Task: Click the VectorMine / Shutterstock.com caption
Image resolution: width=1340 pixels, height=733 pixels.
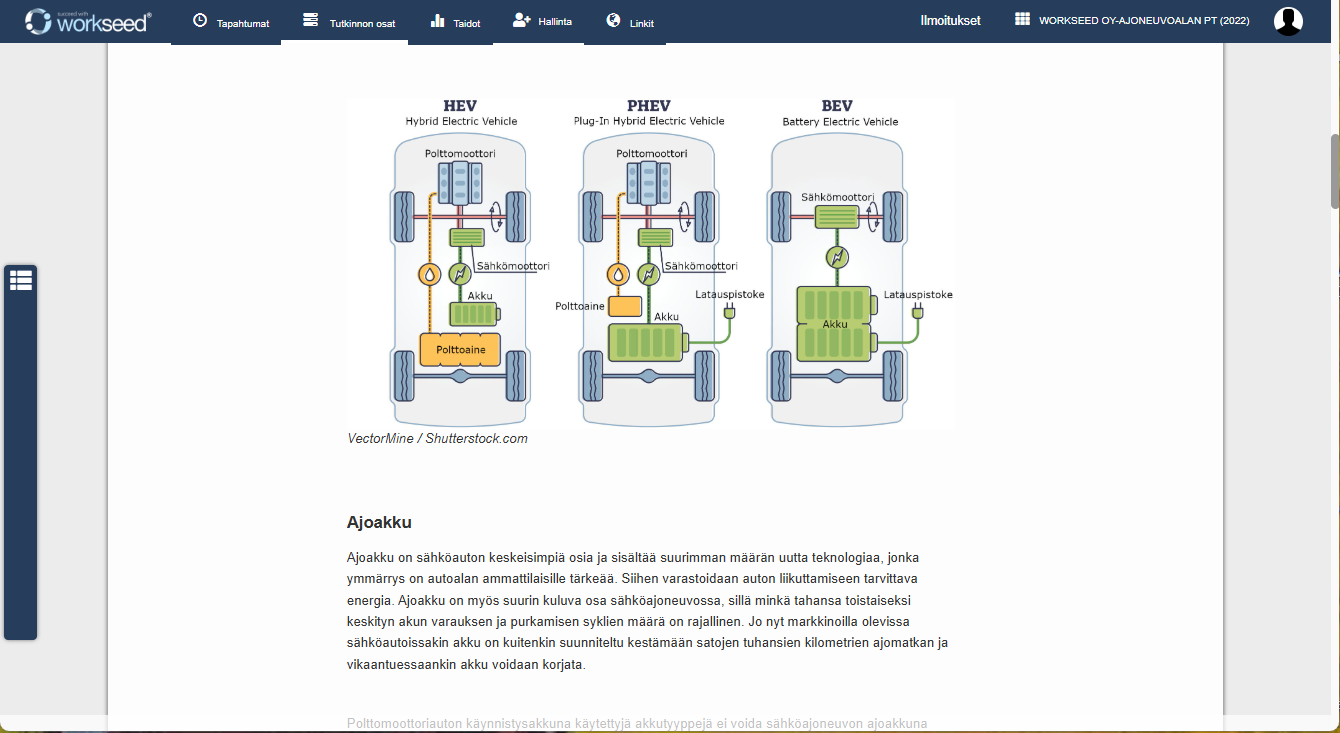Action: click(x=437, y=438)
